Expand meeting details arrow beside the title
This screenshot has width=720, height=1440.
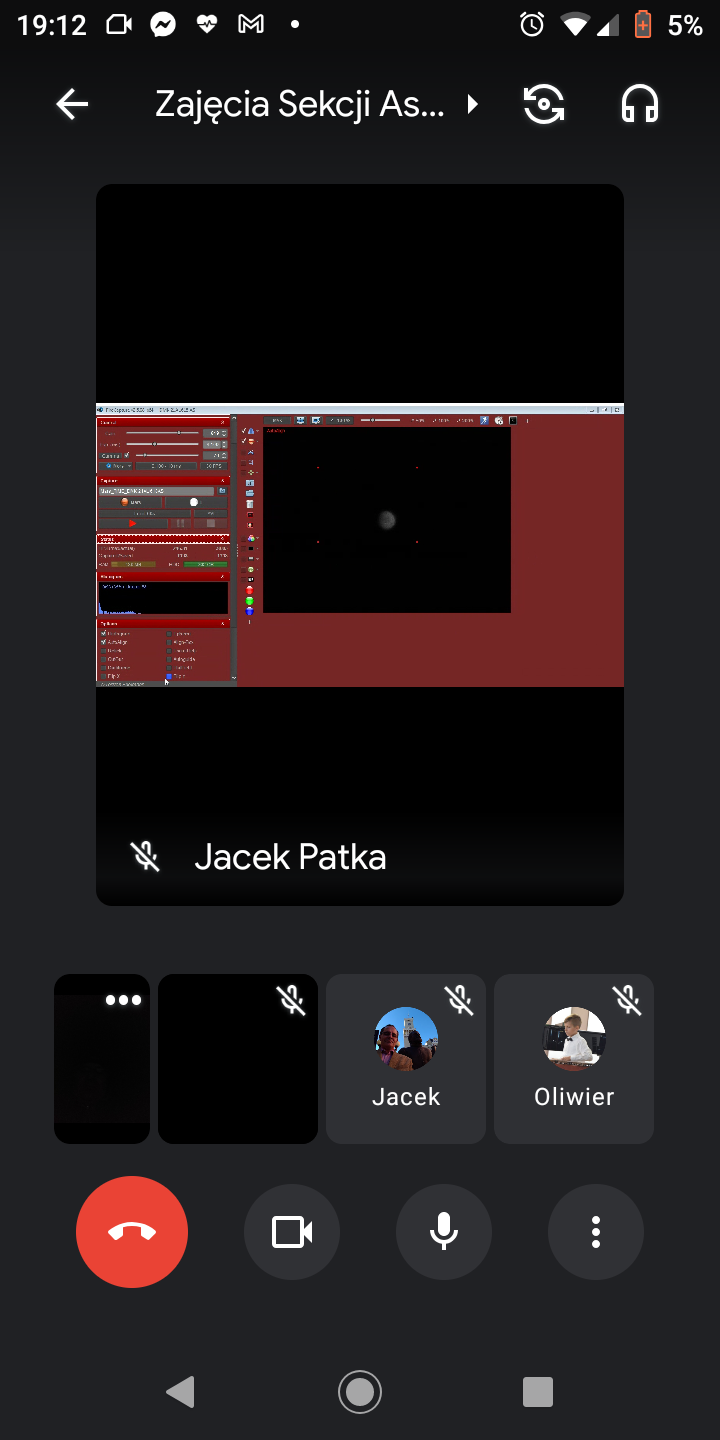tap(473, 104)
